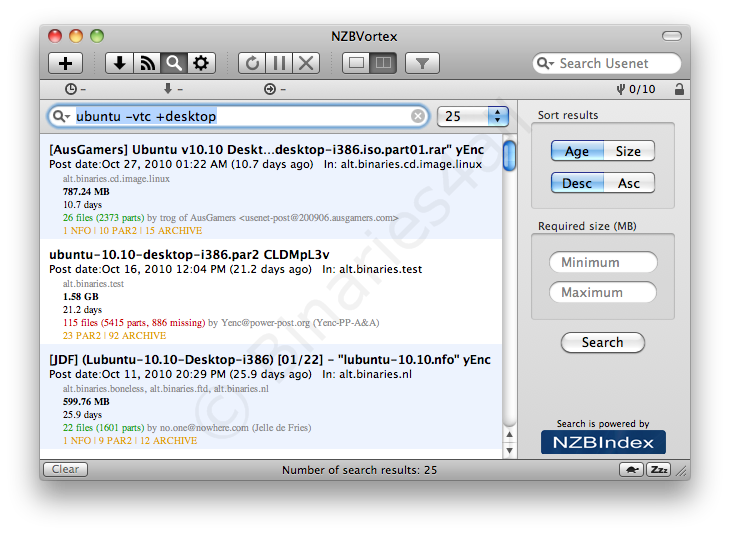The height and width of the screenshot is (535, 730).
Task: Click the green zoom window button
Action: [x=97, y=36]
